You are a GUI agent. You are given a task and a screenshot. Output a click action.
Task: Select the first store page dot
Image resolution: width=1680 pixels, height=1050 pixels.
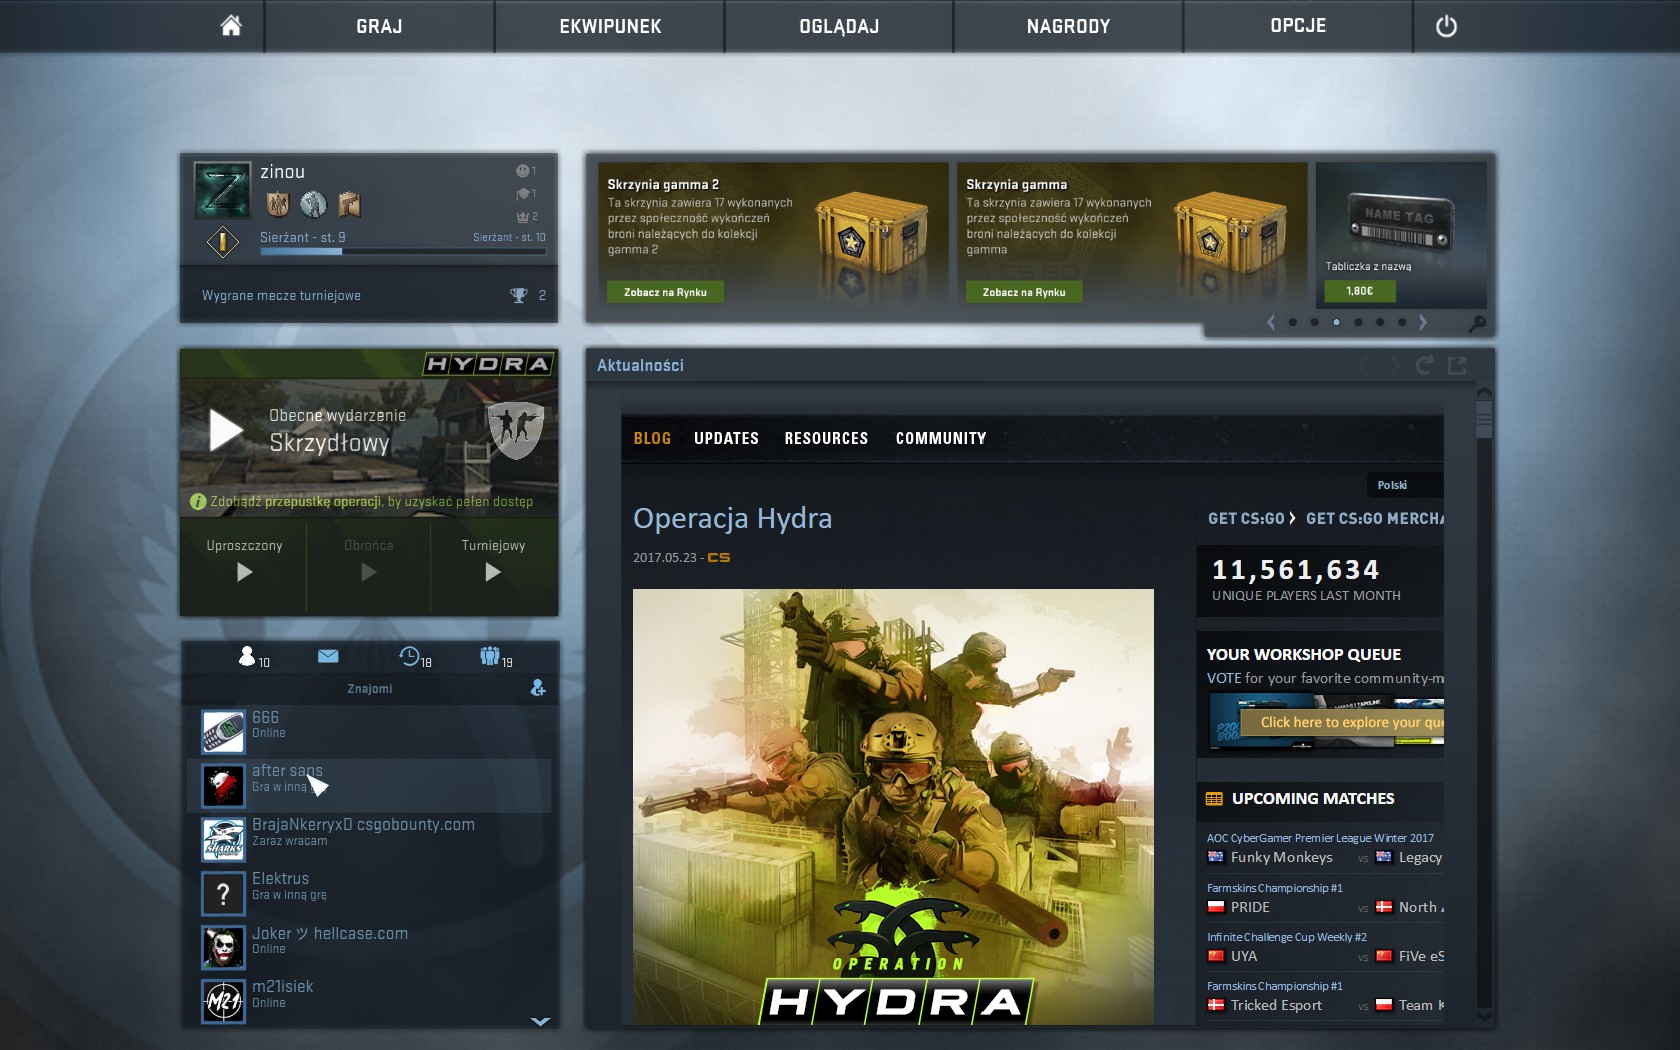click(1293, 322)
